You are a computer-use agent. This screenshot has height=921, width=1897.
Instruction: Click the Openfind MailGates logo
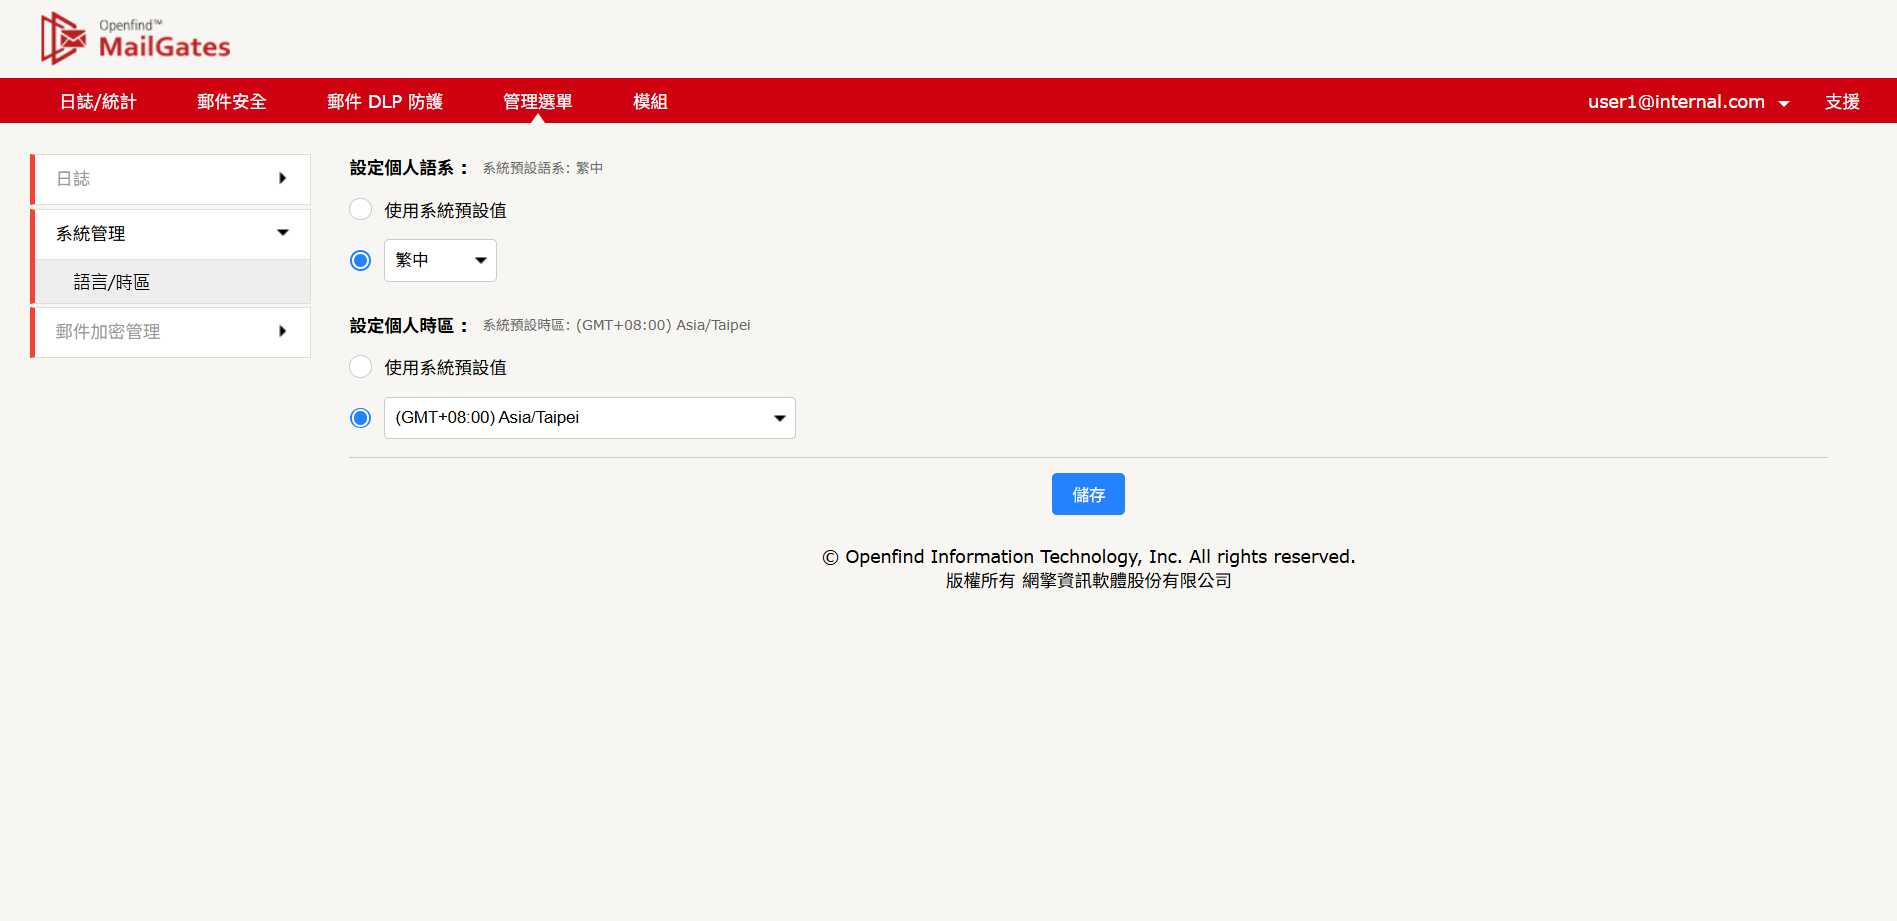point(135,38)
